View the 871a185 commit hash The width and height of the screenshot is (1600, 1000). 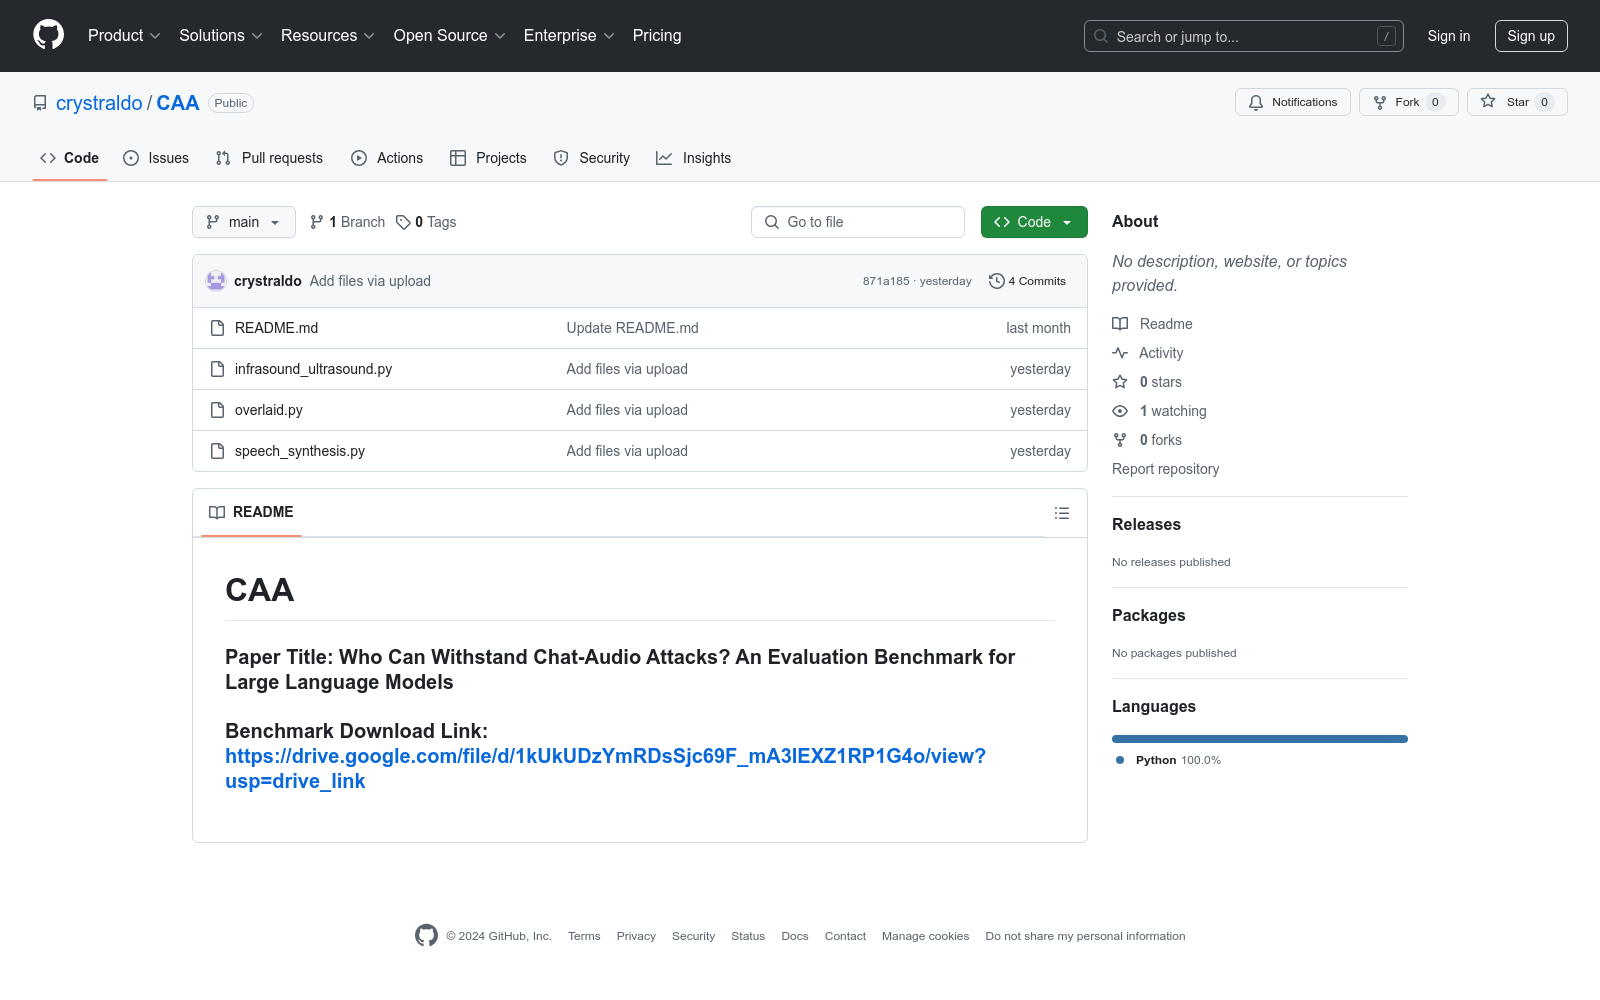tap(886, 281)
